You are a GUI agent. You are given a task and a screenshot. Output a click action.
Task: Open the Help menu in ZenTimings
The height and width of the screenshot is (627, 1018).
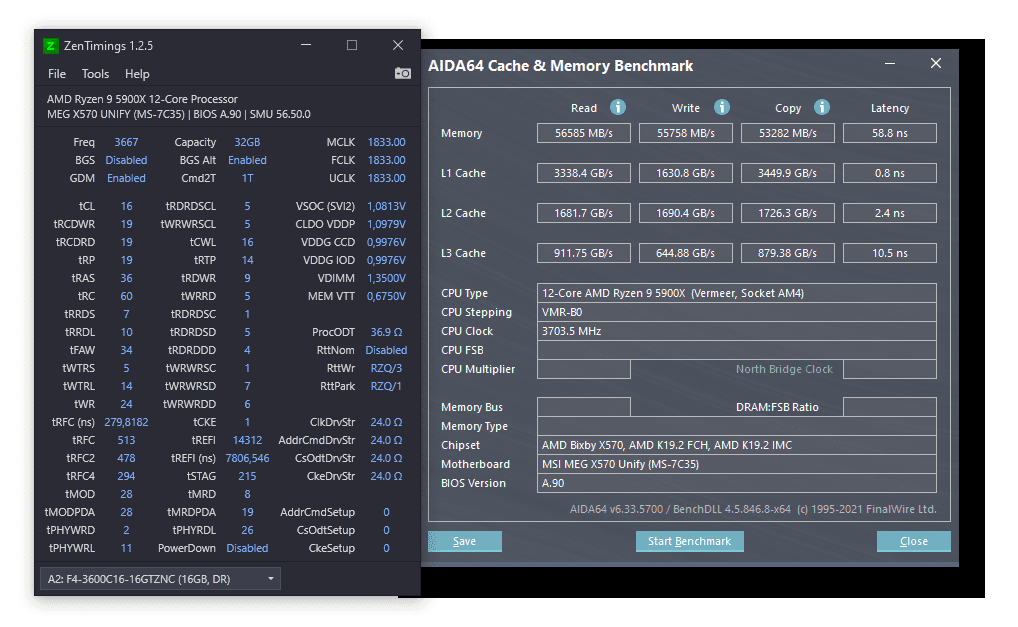pos(137,74)
